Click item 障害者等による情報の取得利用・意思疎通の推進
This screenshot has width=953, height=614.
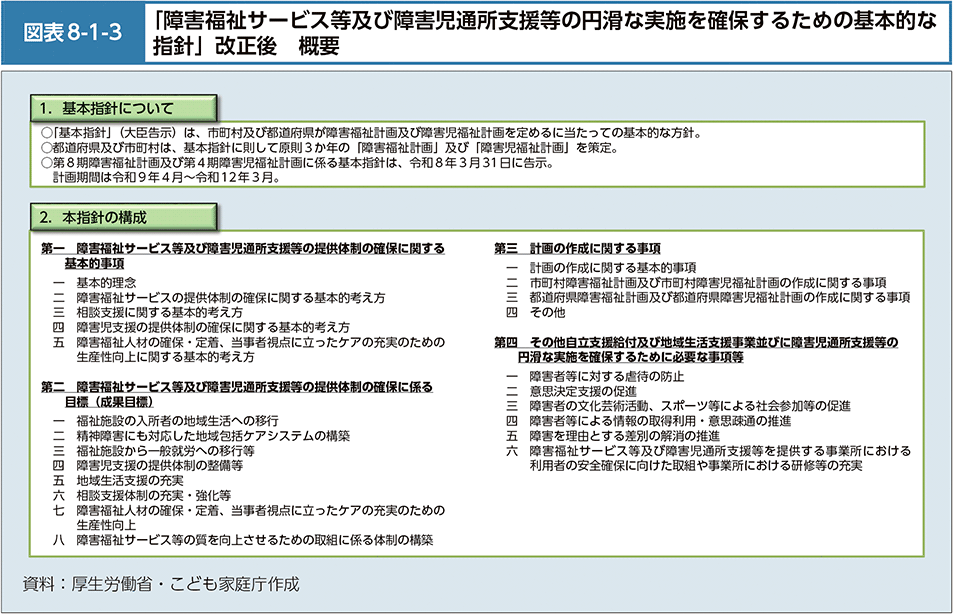(660, 421)
